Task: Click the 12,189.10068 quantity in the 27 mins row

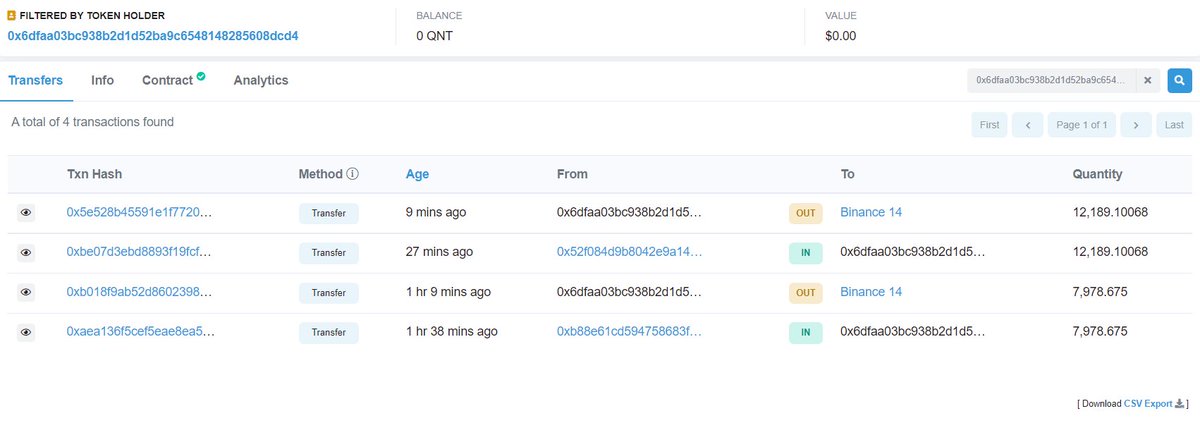Action: click(x=1110, y=253)
